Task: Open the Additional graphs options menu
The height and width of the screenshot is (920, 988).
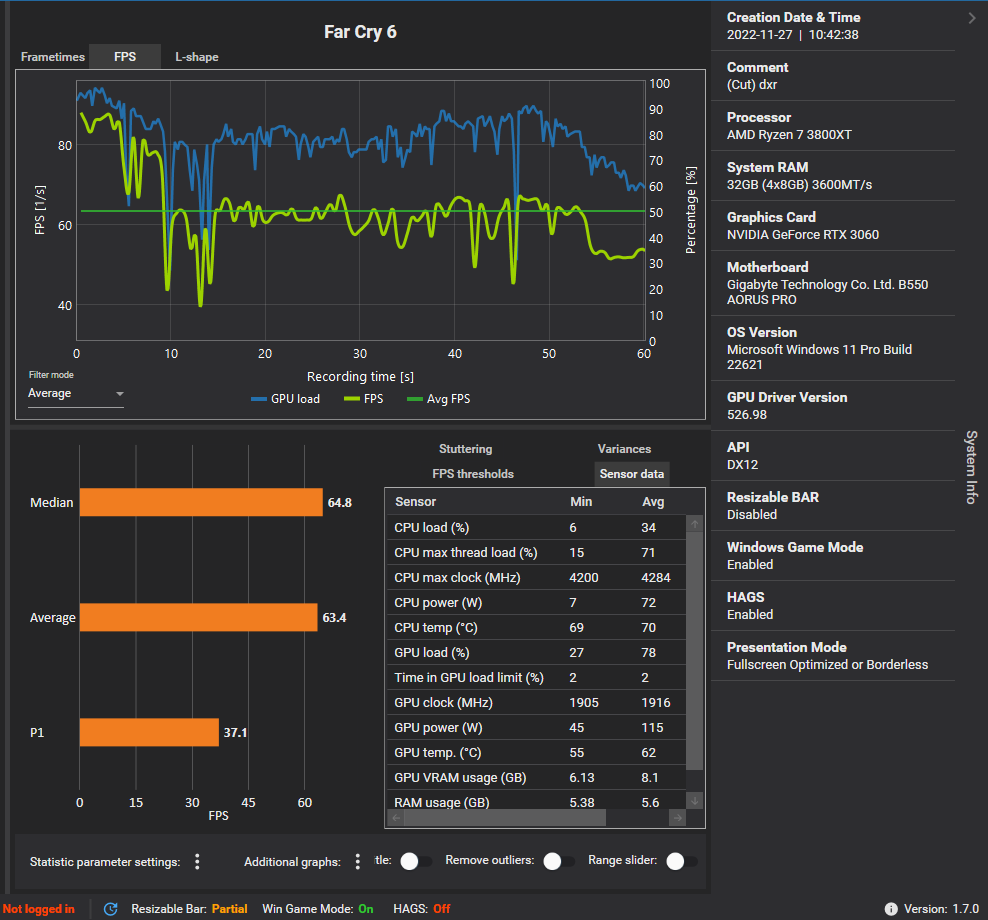Action: coord(357,861)
